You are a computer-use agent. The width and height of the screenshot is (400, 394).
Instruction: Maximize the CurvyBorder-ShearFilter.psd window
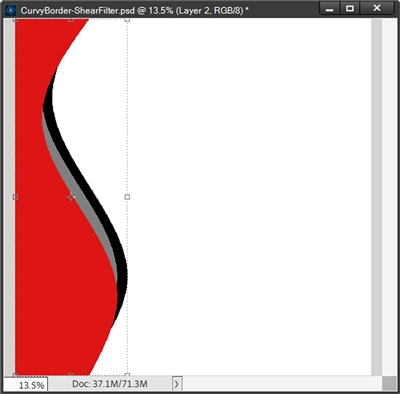point(350,8)
